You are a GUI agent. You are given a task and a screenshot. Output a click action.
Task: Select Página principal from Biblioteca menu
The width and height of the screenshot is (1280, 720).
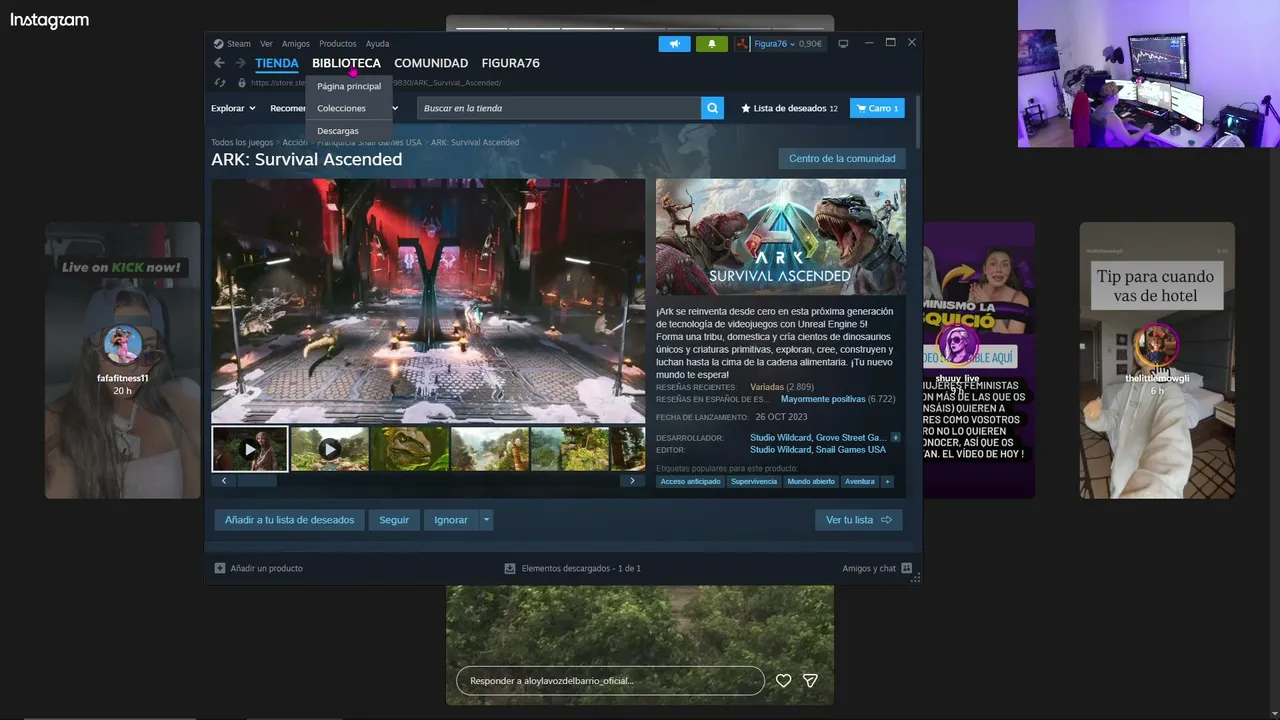[349, 86]
